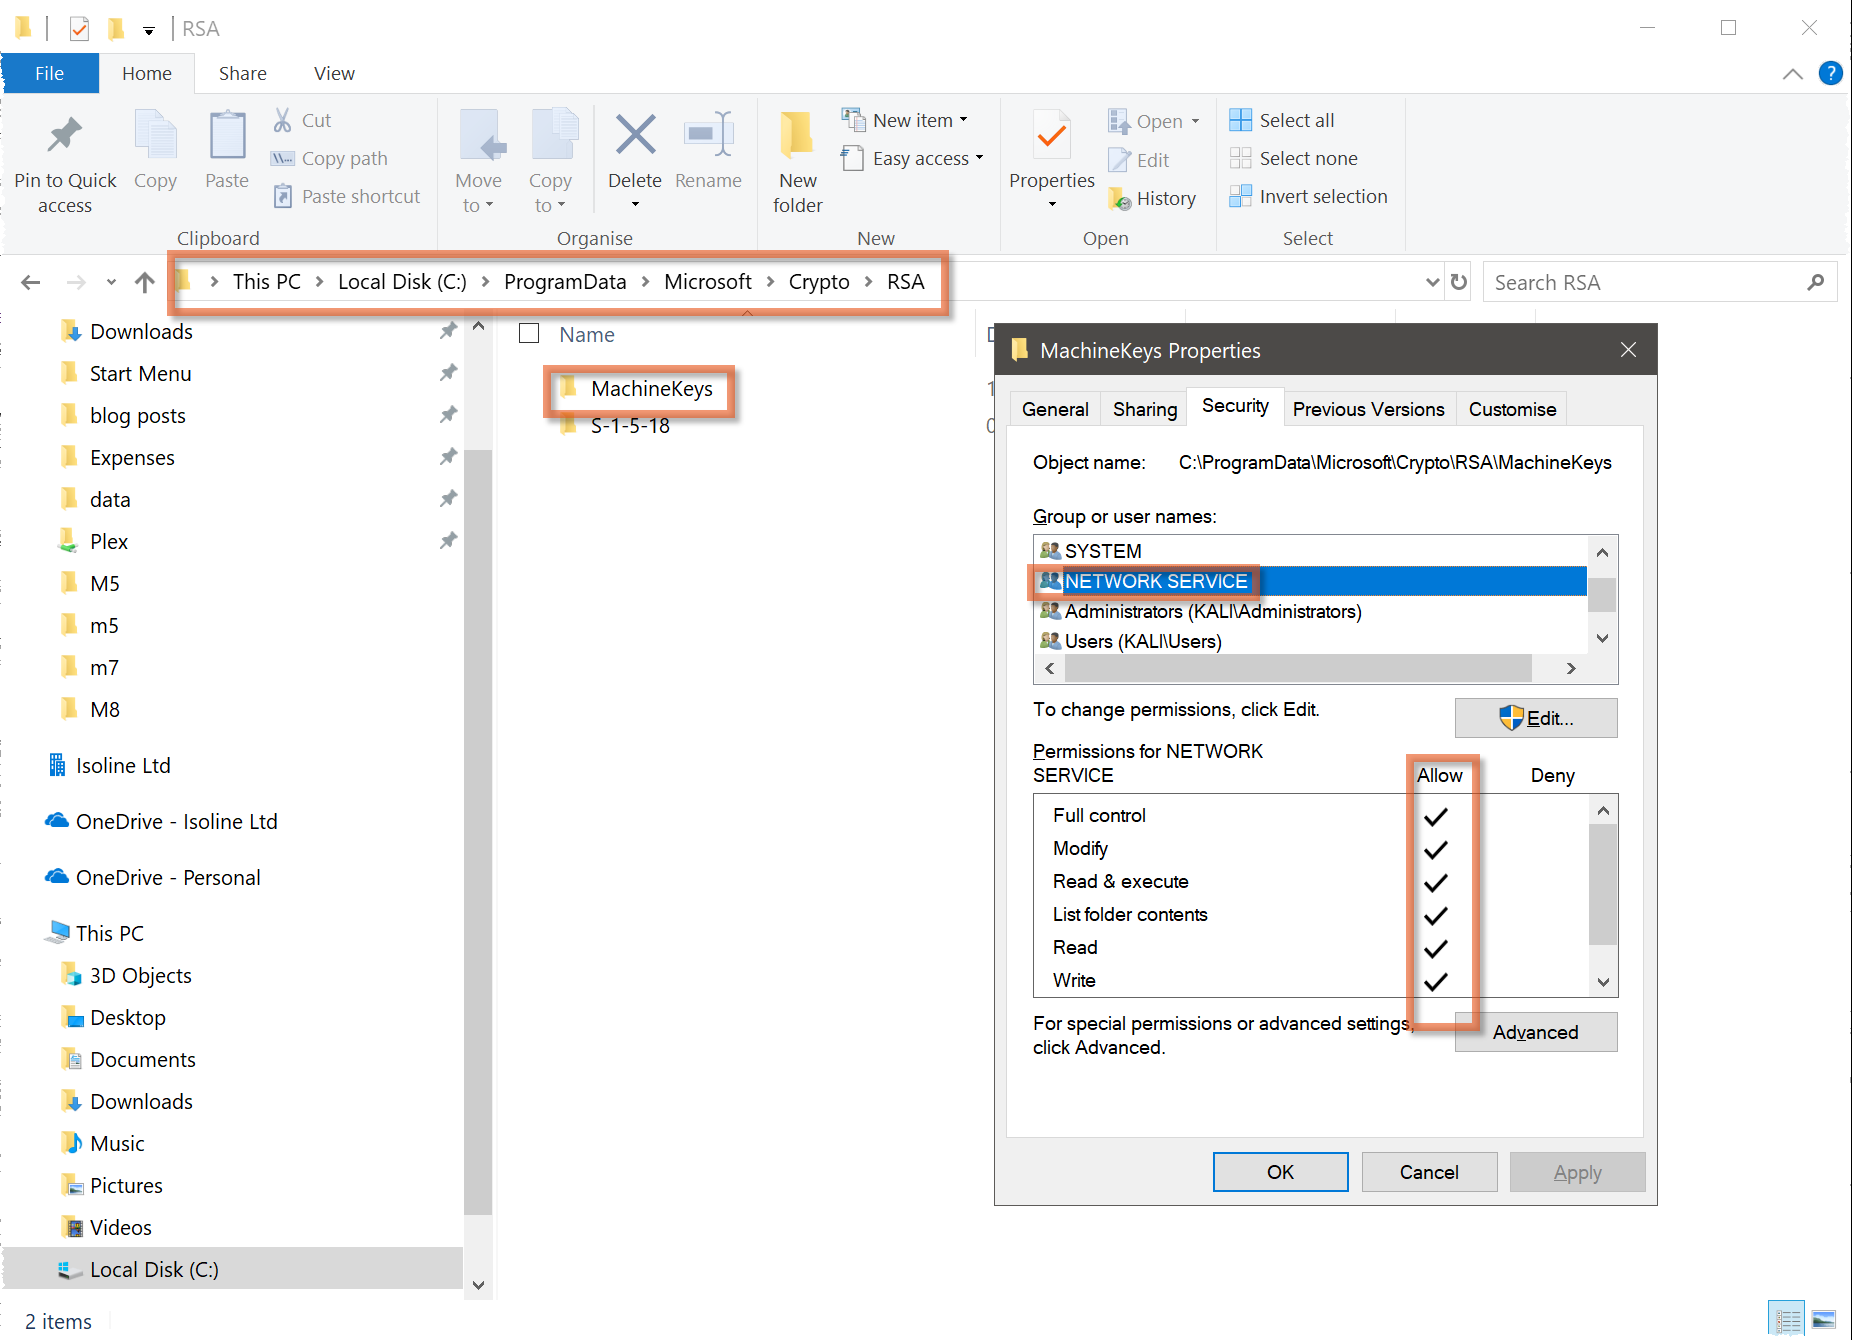Click the Cancel button
This screenshot has height=1340, width=1852.
1429,1172
